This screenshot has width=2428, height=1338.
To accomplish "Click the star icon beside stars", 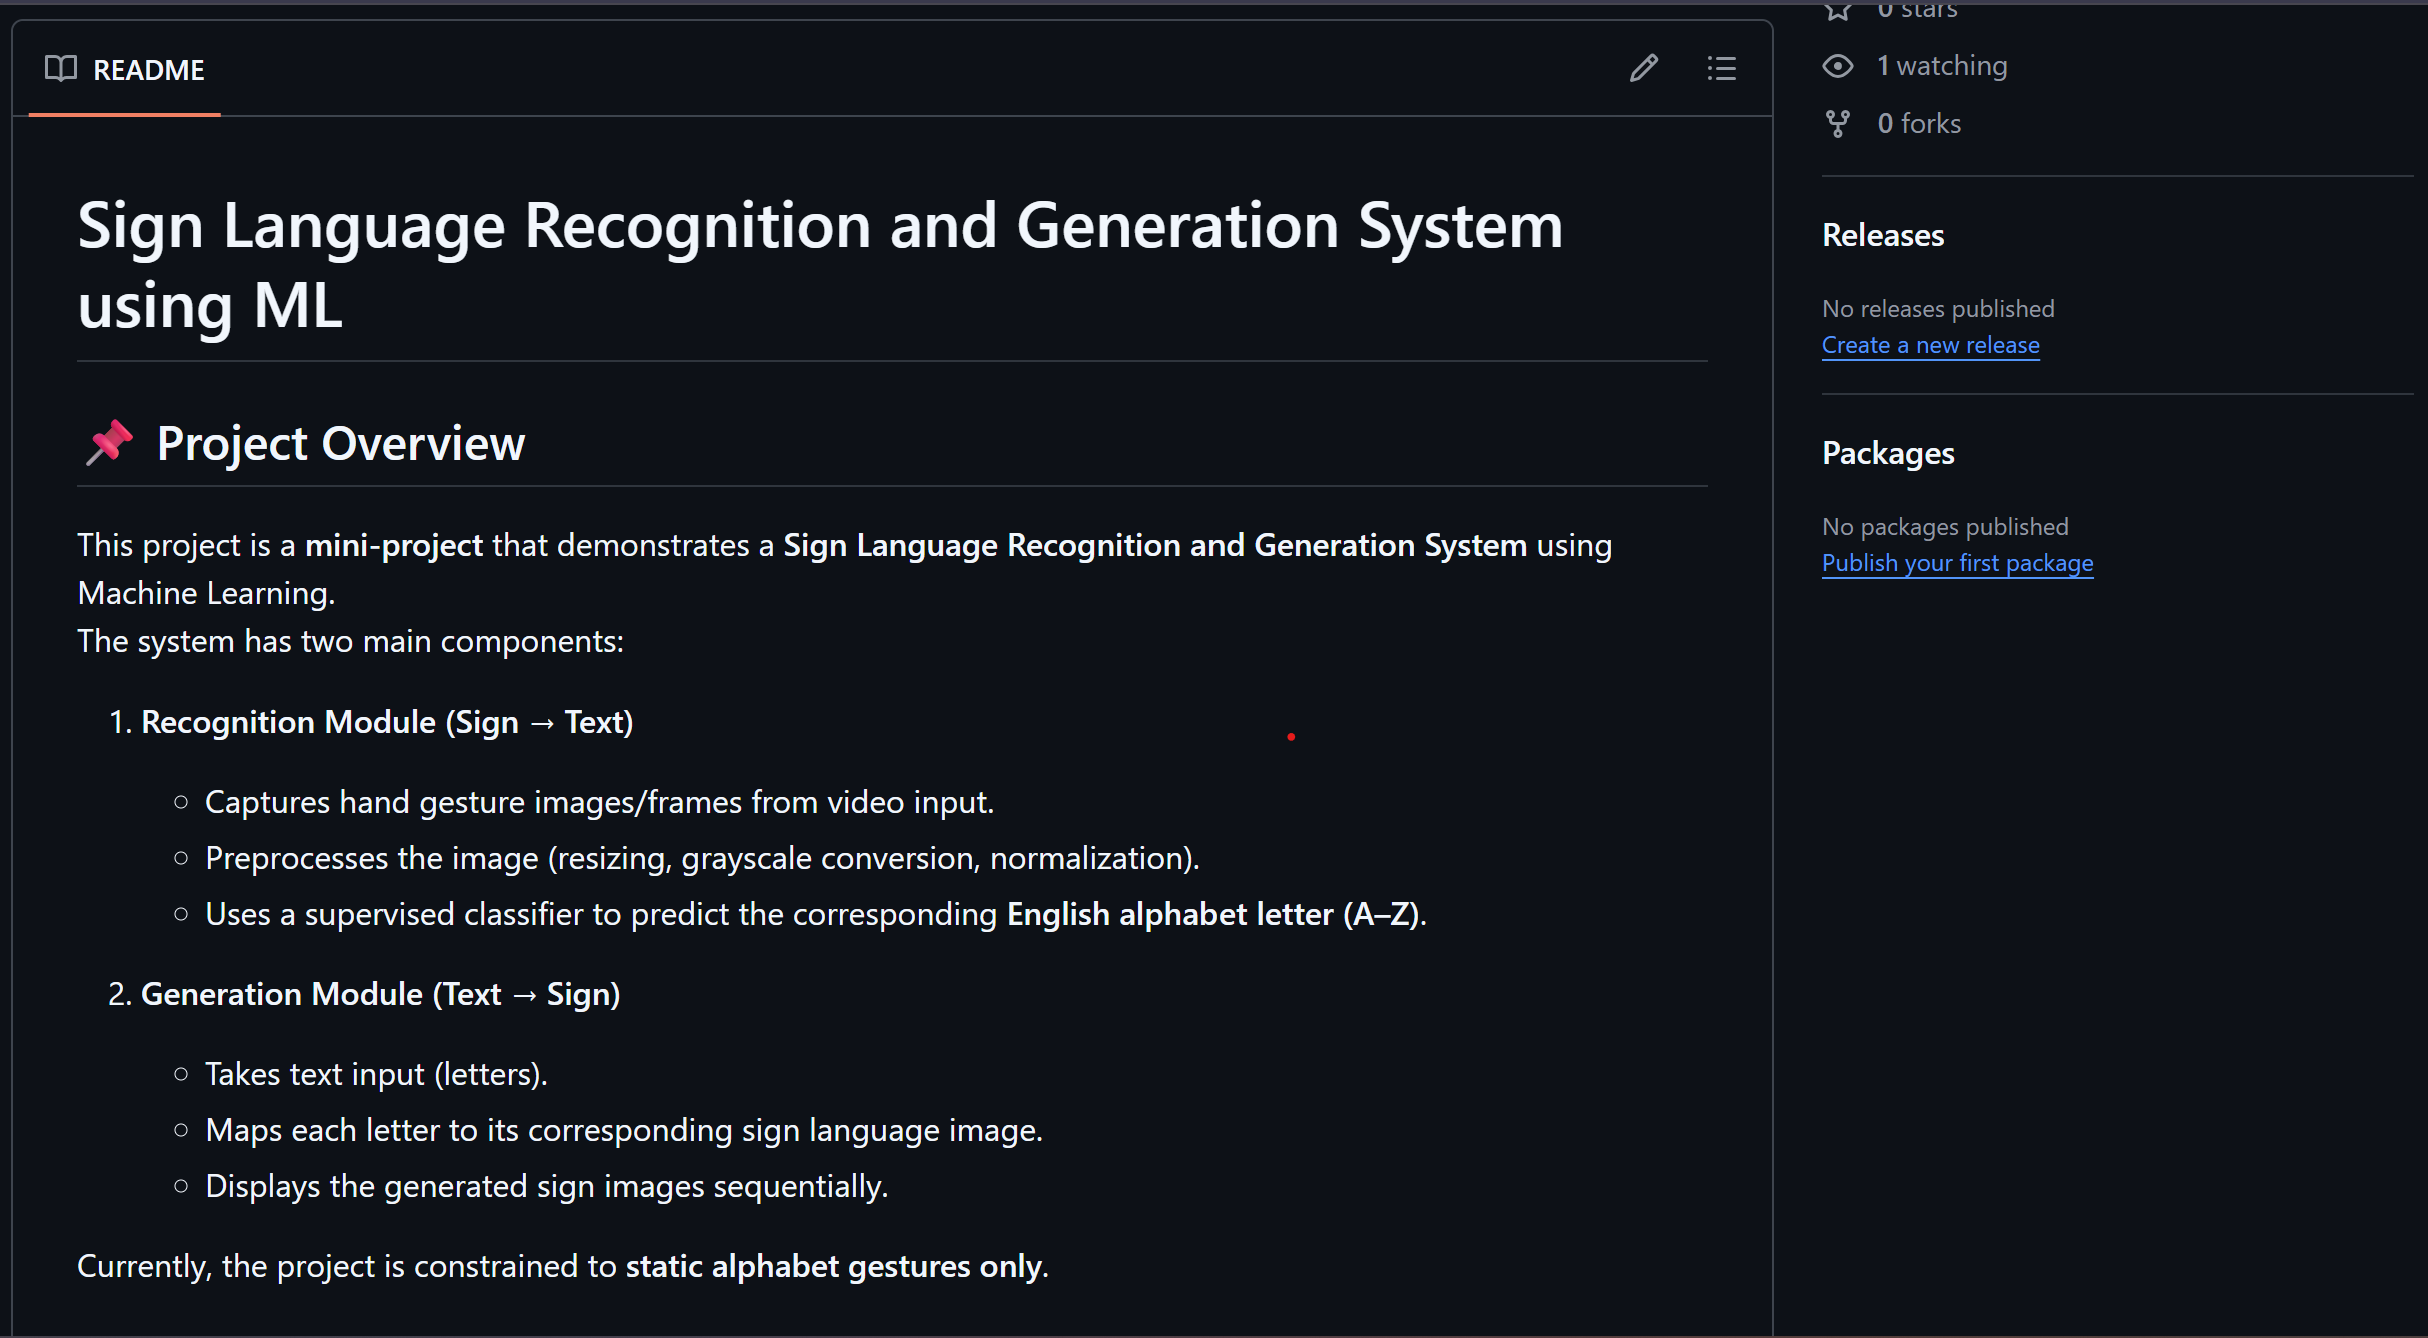I will (1837, 10).
